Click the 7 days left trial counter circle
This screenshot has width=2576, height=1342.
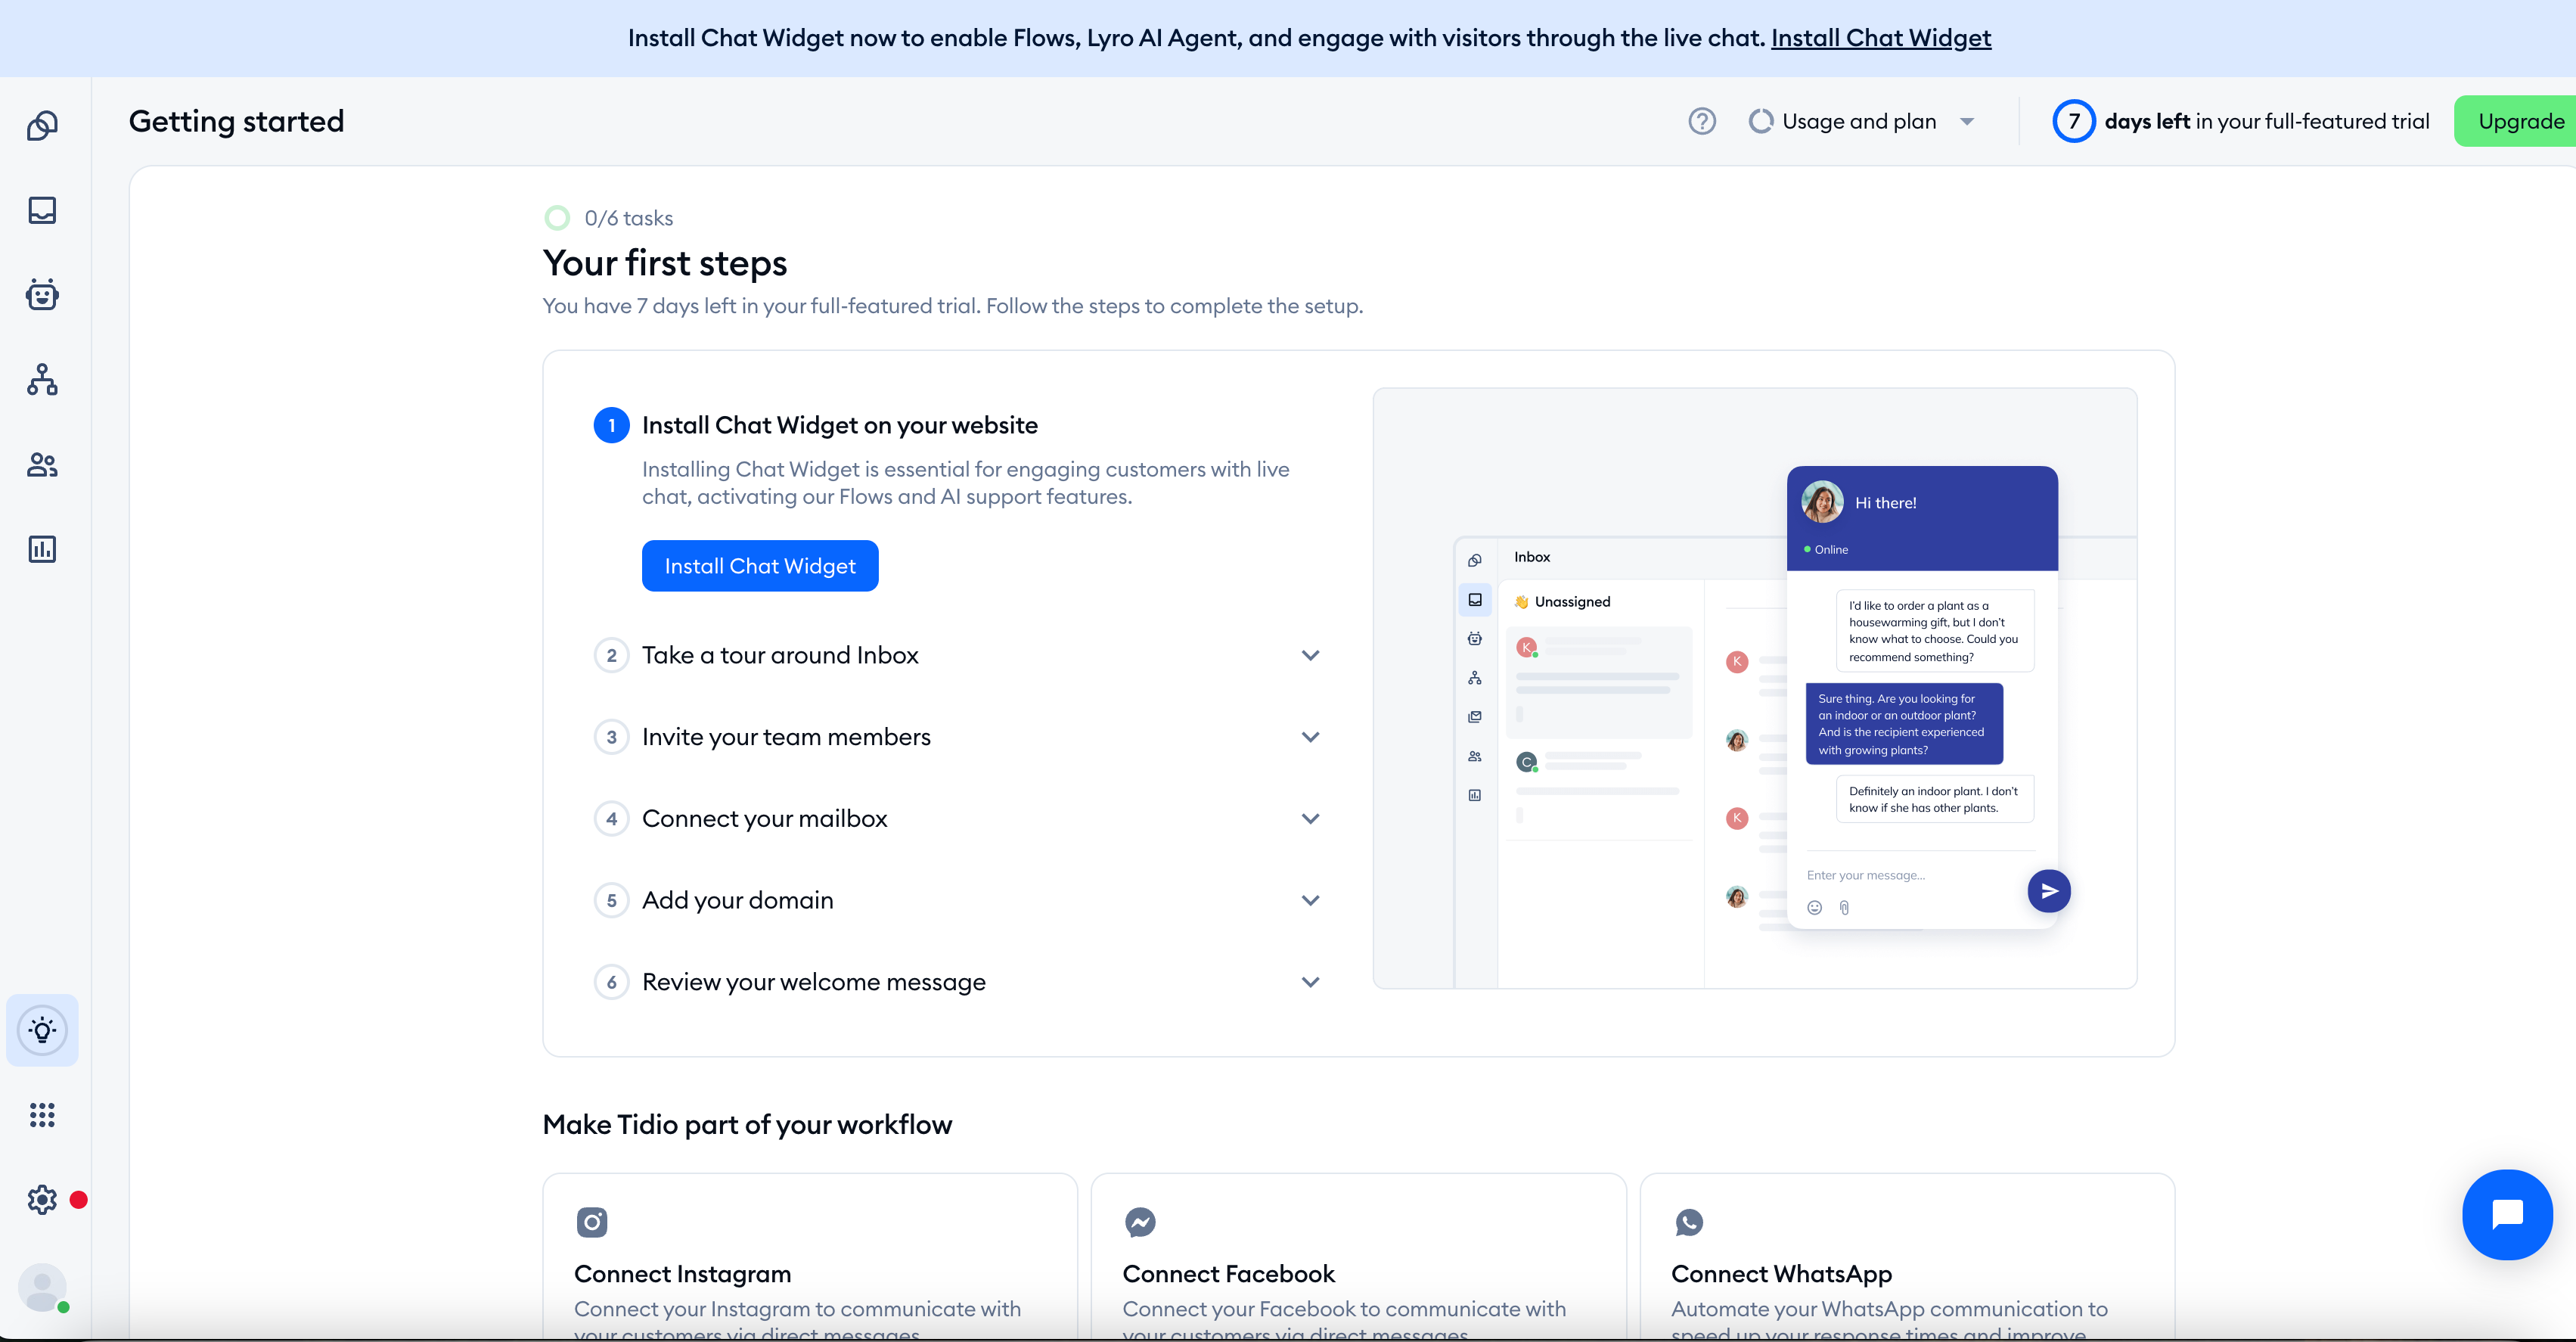pos(2074,121)
